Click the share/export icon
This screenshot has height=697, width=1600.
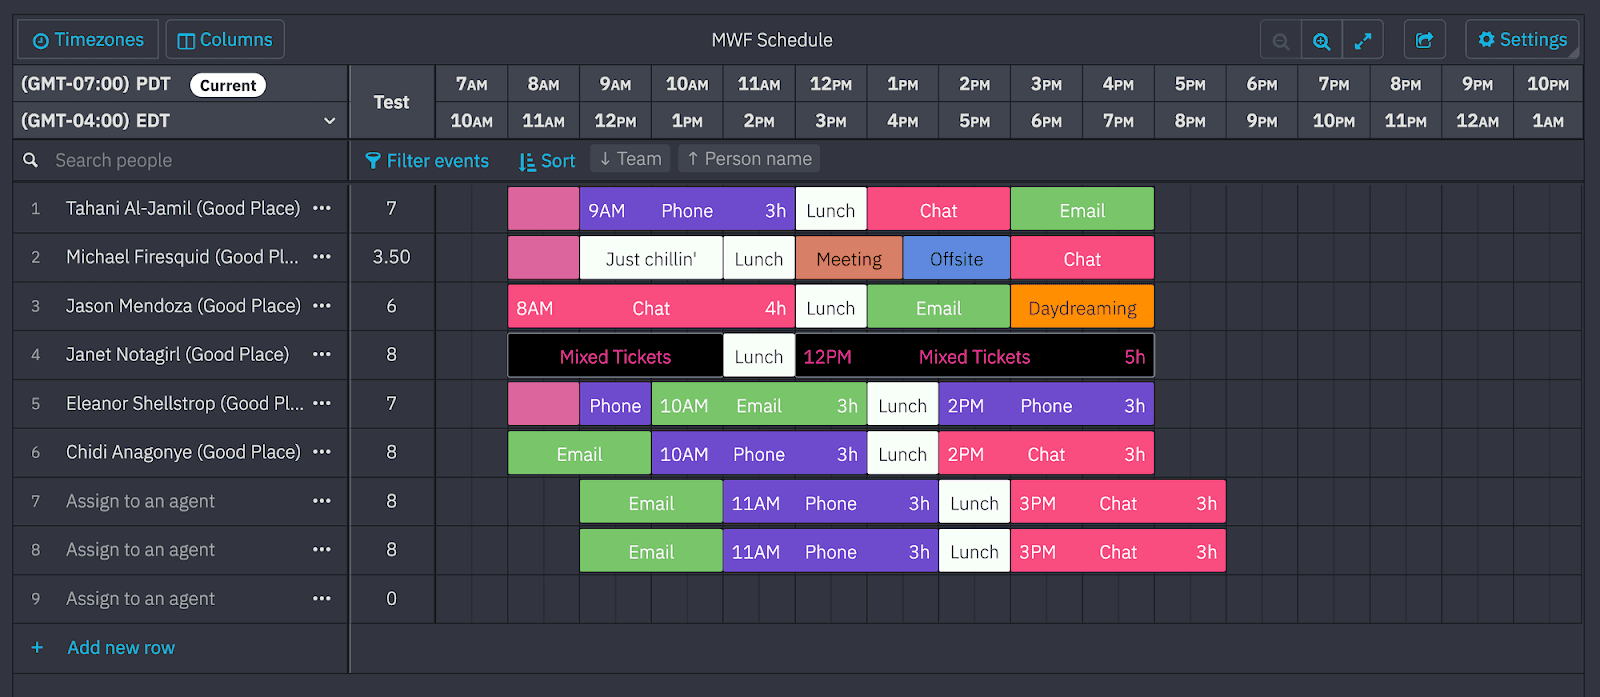click(x=1425, y=41)
